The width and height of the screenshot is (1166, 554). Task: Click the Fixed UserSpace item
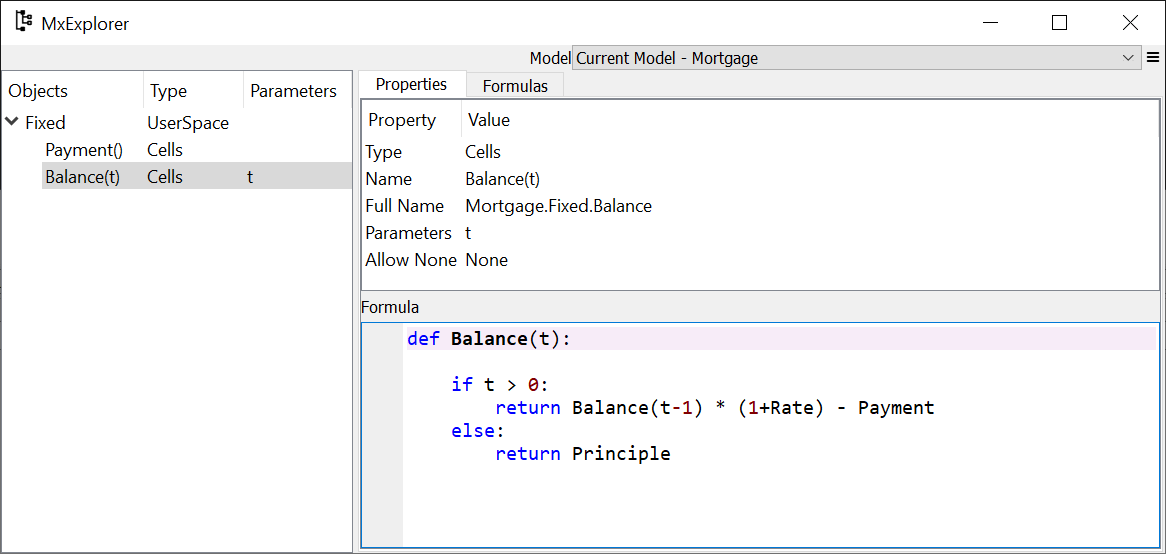[x=45, y=123]
